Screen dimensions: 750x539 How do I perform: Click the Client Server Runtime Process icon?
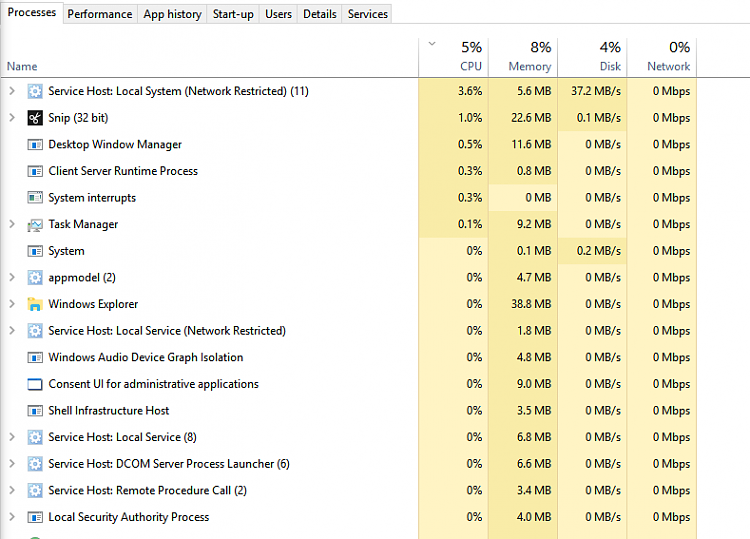coord(35,171)
